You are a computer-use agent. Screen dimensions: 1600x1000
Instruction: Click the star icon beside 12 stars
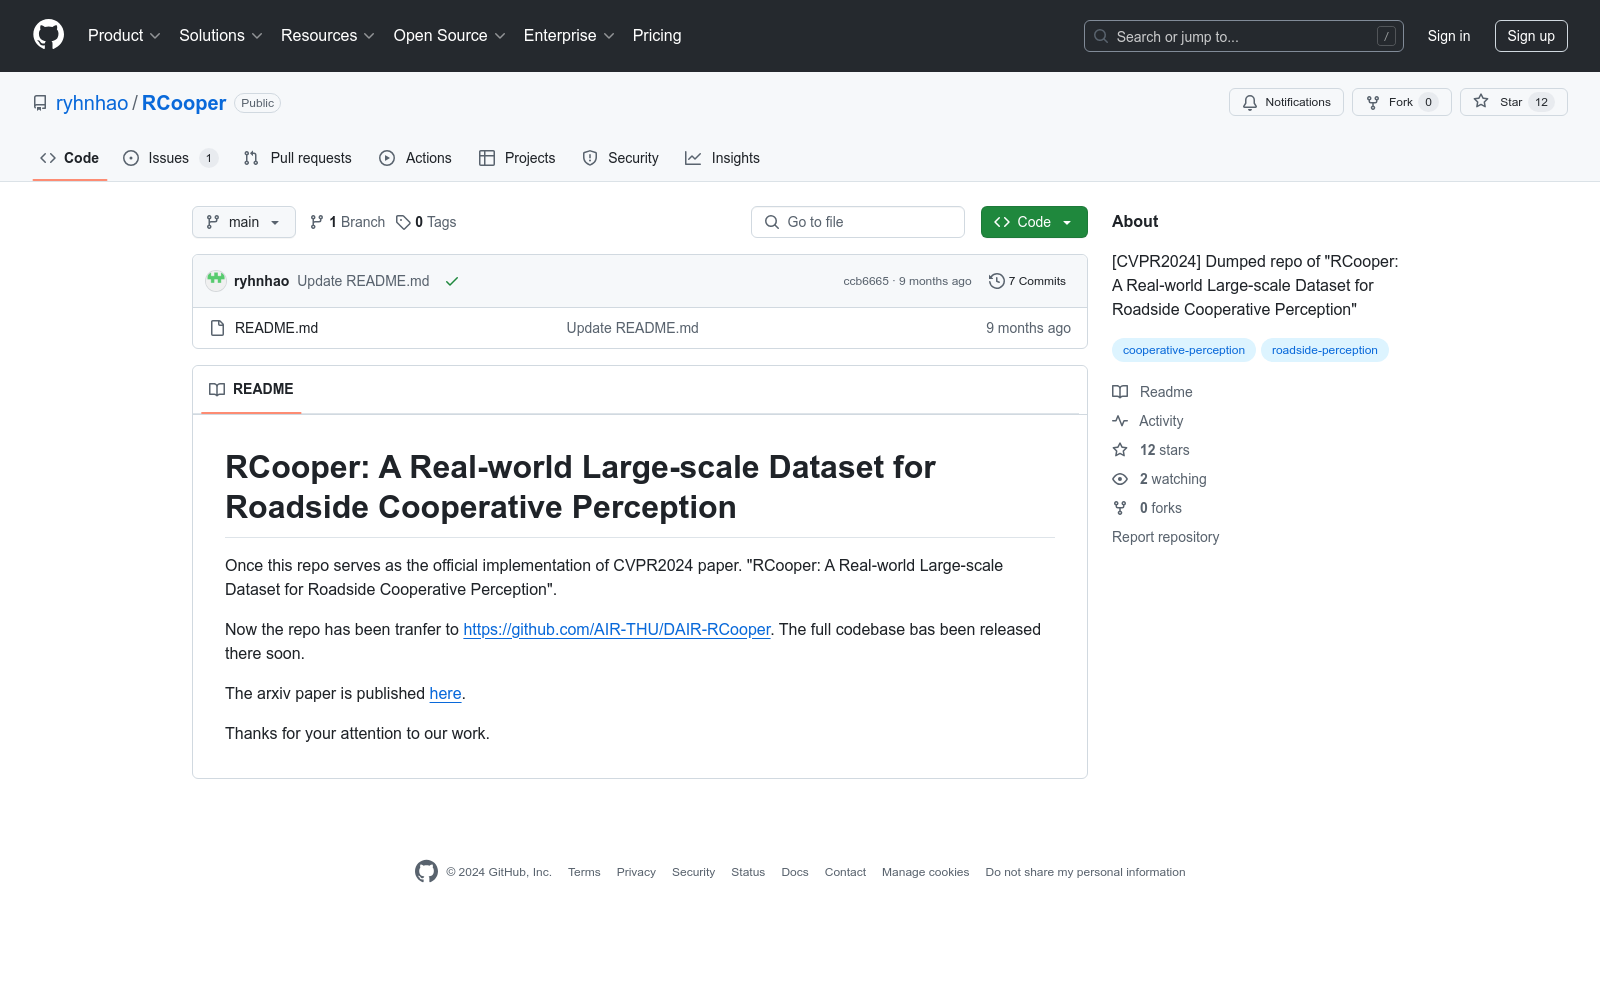[1120, 450]
